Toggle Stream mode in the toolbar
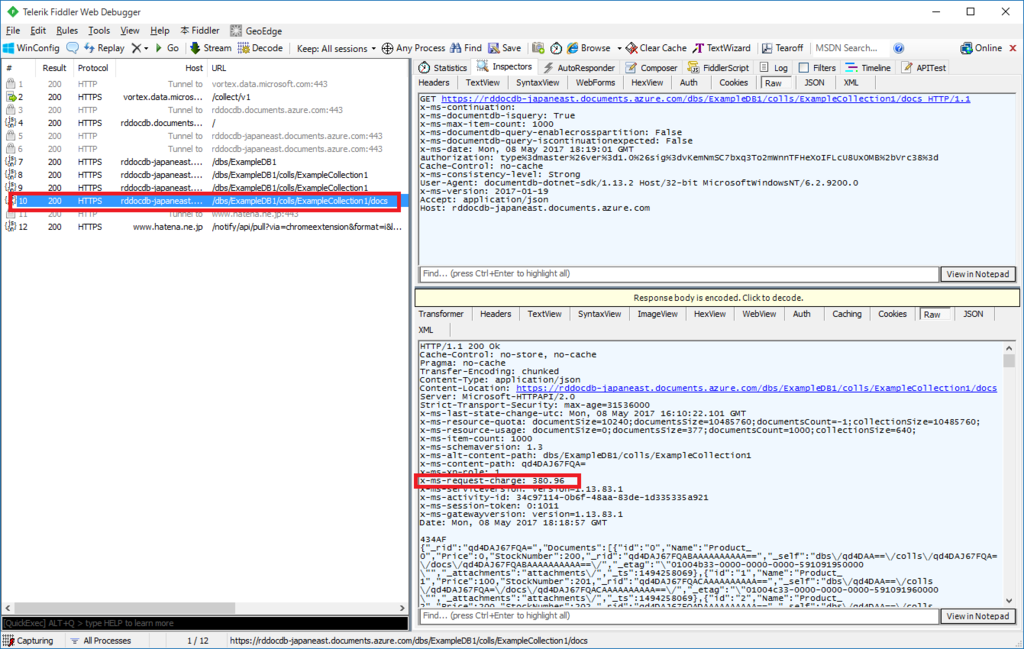This screenshot has height=649, width=1024. tap(210, 48)
